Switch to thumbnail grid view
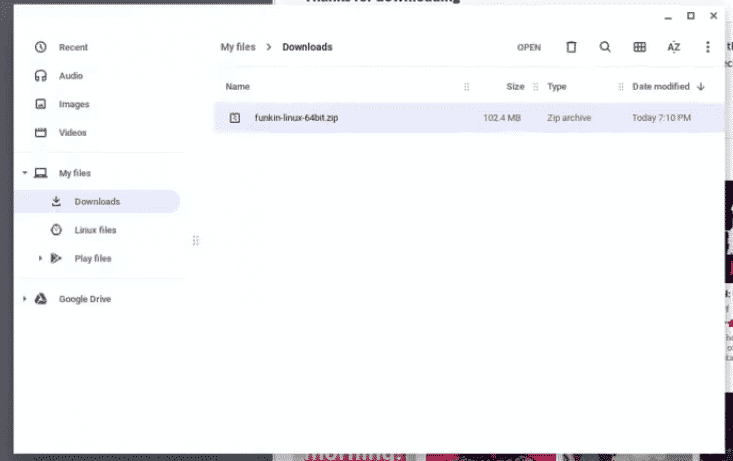 639,47
